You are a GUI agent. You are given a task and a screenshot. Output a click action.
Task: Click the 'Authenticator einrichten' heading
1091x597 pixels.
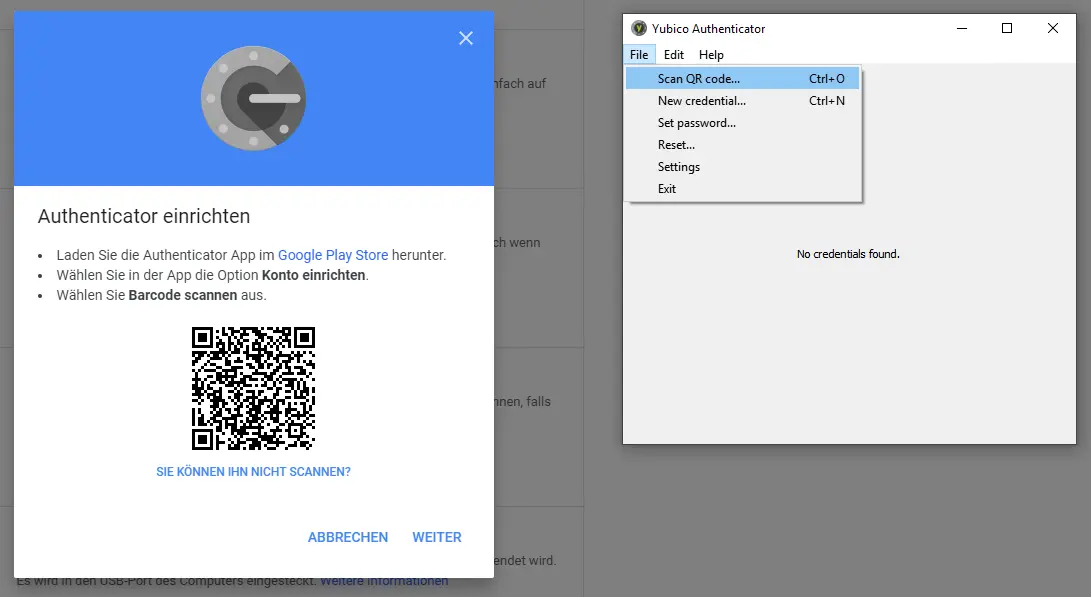pyautogui.click(x=144, y=216)
